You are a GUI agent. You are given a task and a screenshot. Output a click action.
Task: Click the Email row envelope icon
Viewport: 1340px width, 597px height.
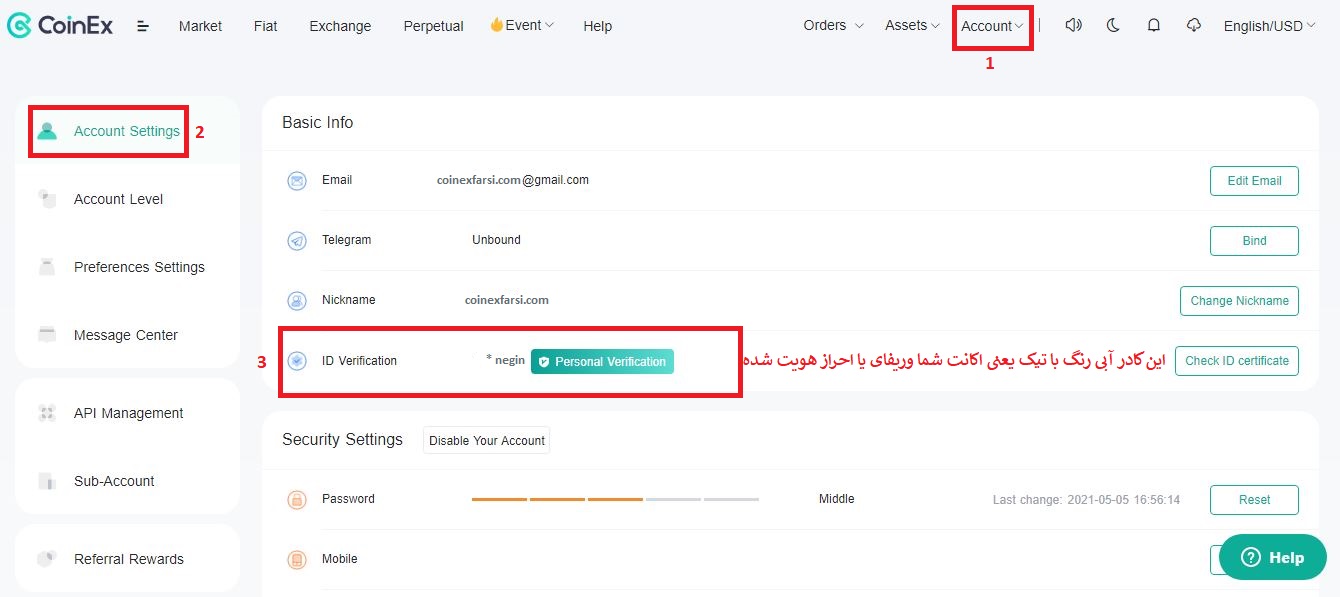coord(297,181)
